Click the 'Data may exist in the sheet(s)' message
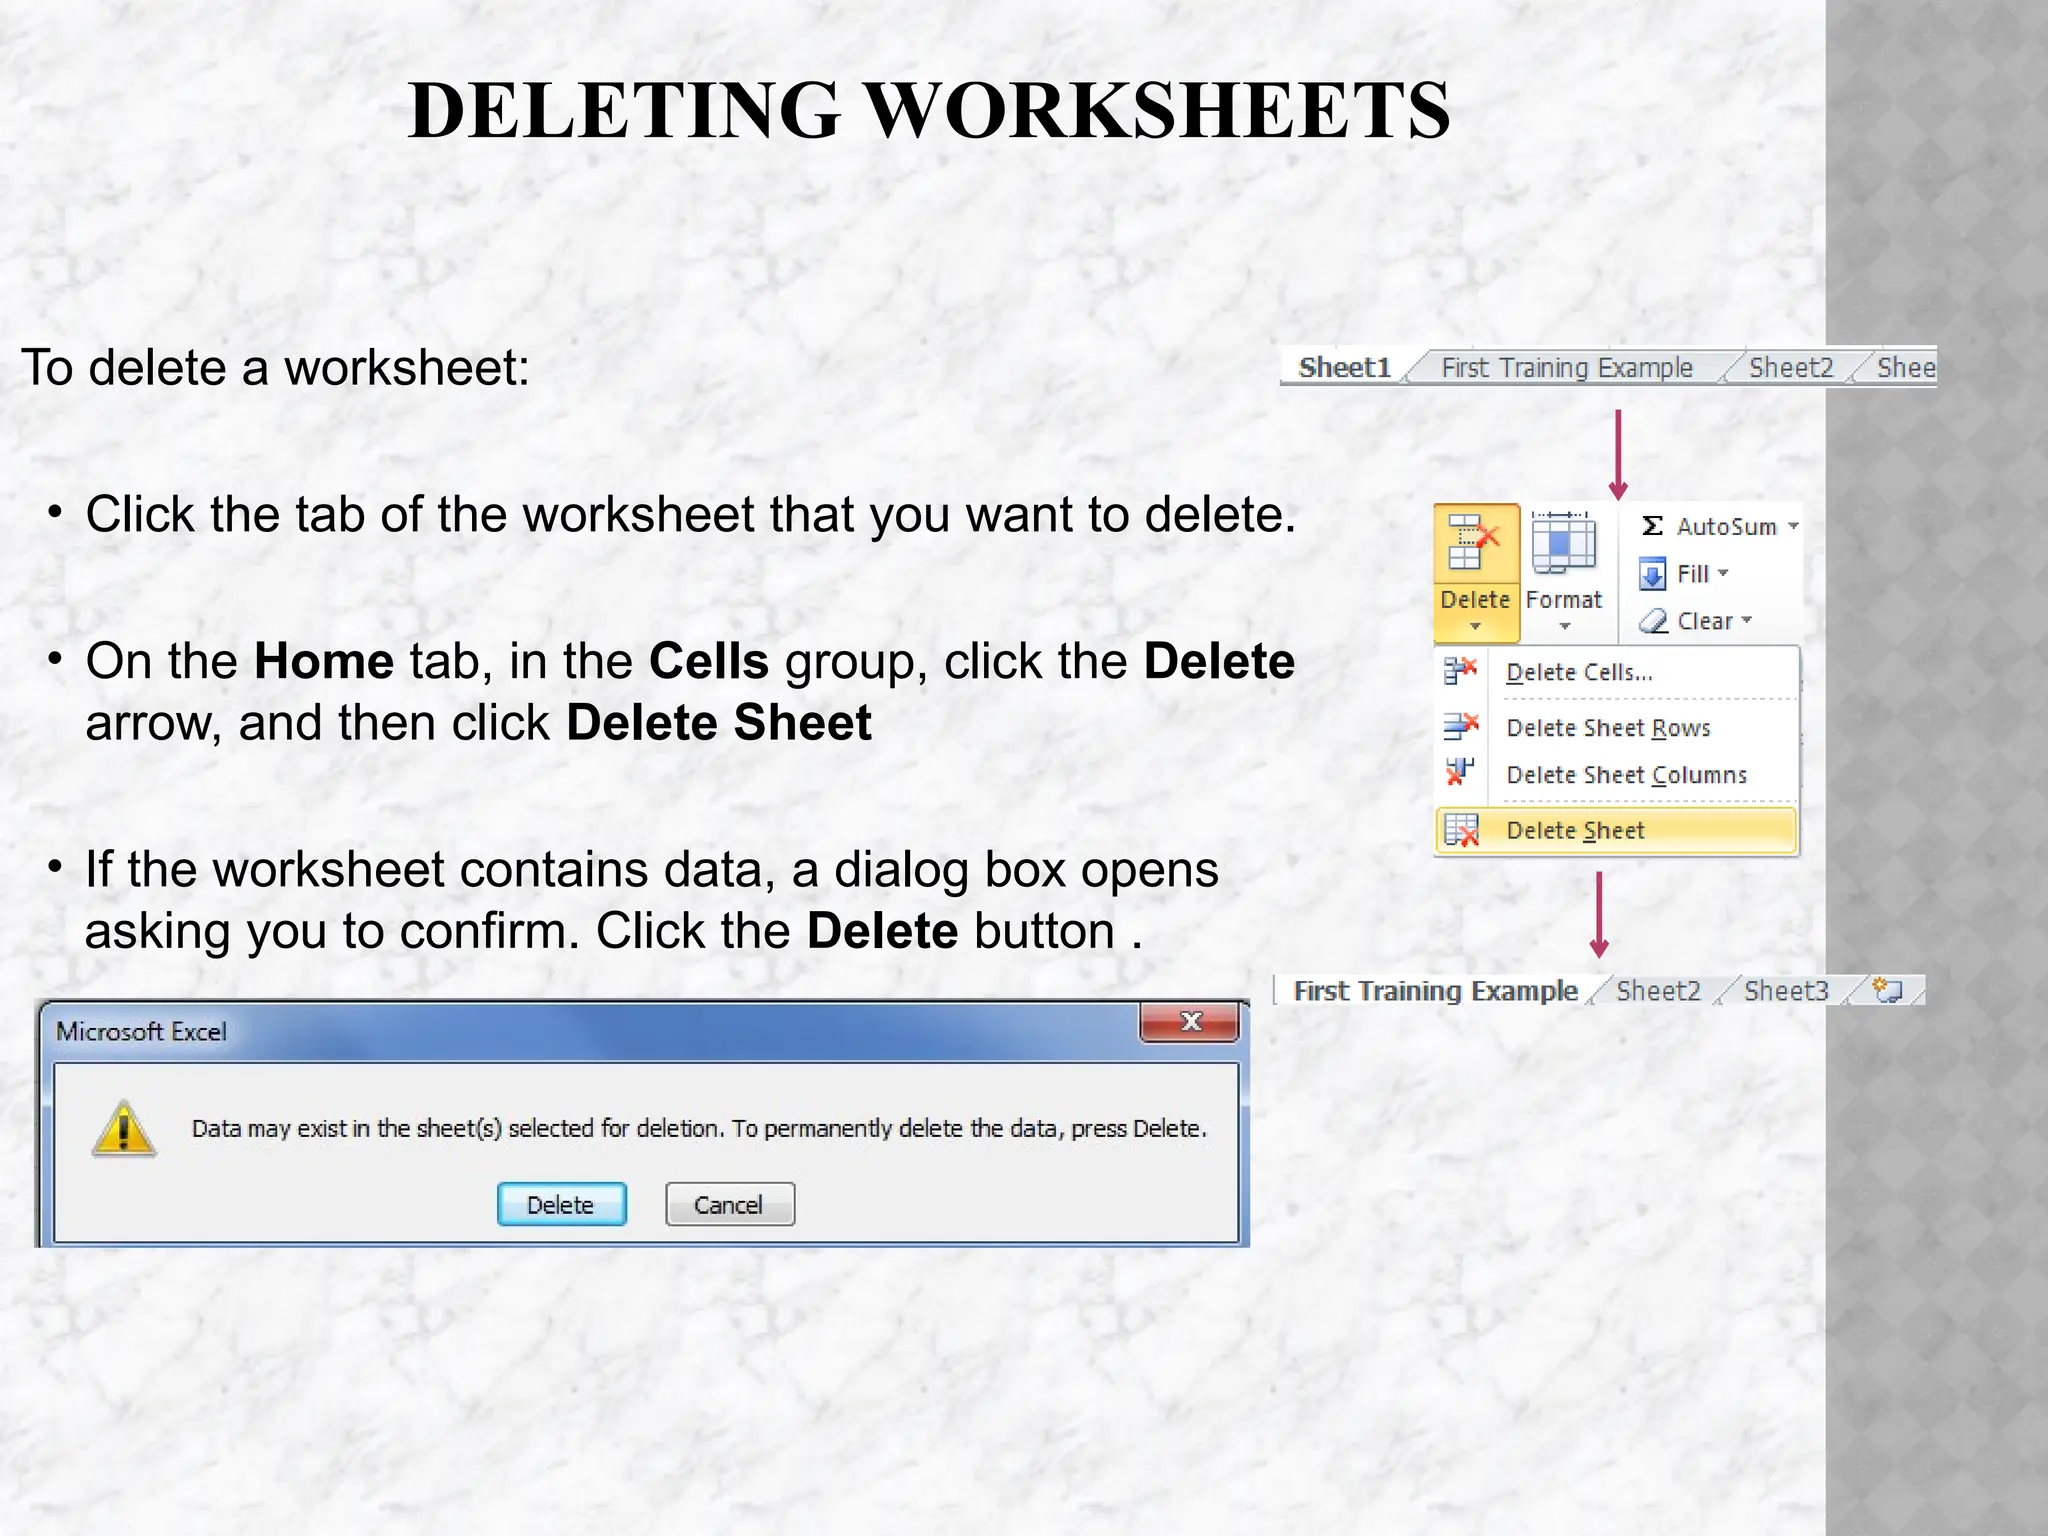 pos(699,1128)
